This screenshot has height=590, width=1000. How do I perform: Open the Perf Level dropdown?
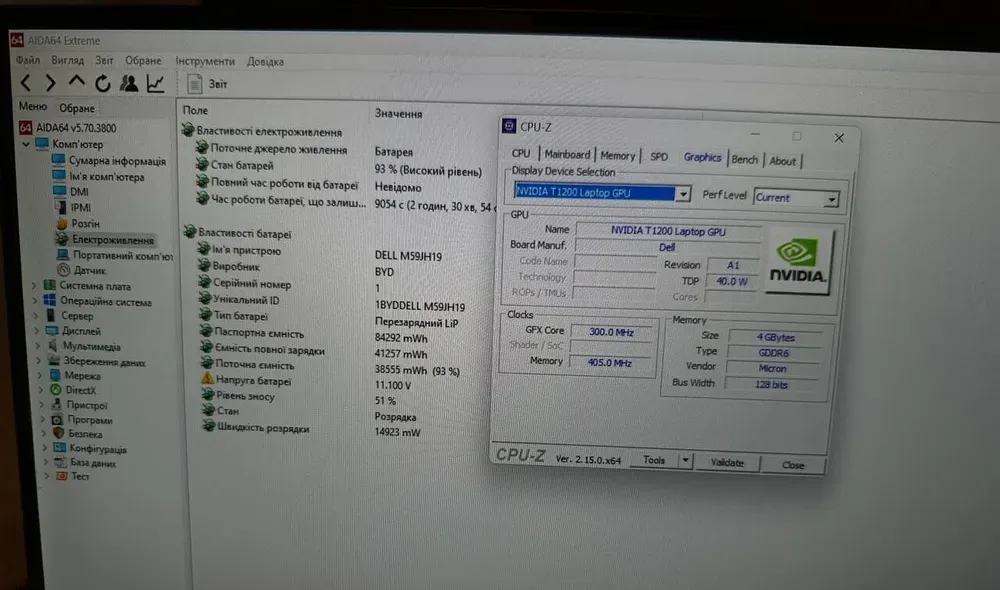pos(831,199)
